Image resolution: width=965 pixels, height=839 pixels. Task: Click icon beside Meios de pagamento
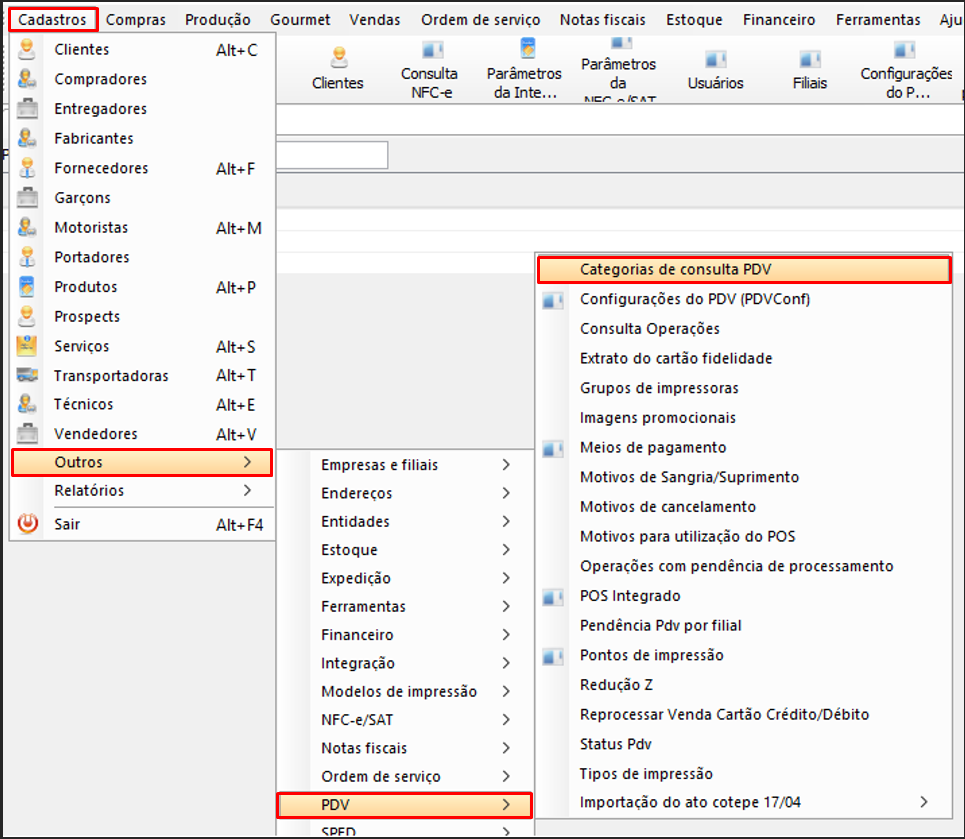(x=553, y=449)
